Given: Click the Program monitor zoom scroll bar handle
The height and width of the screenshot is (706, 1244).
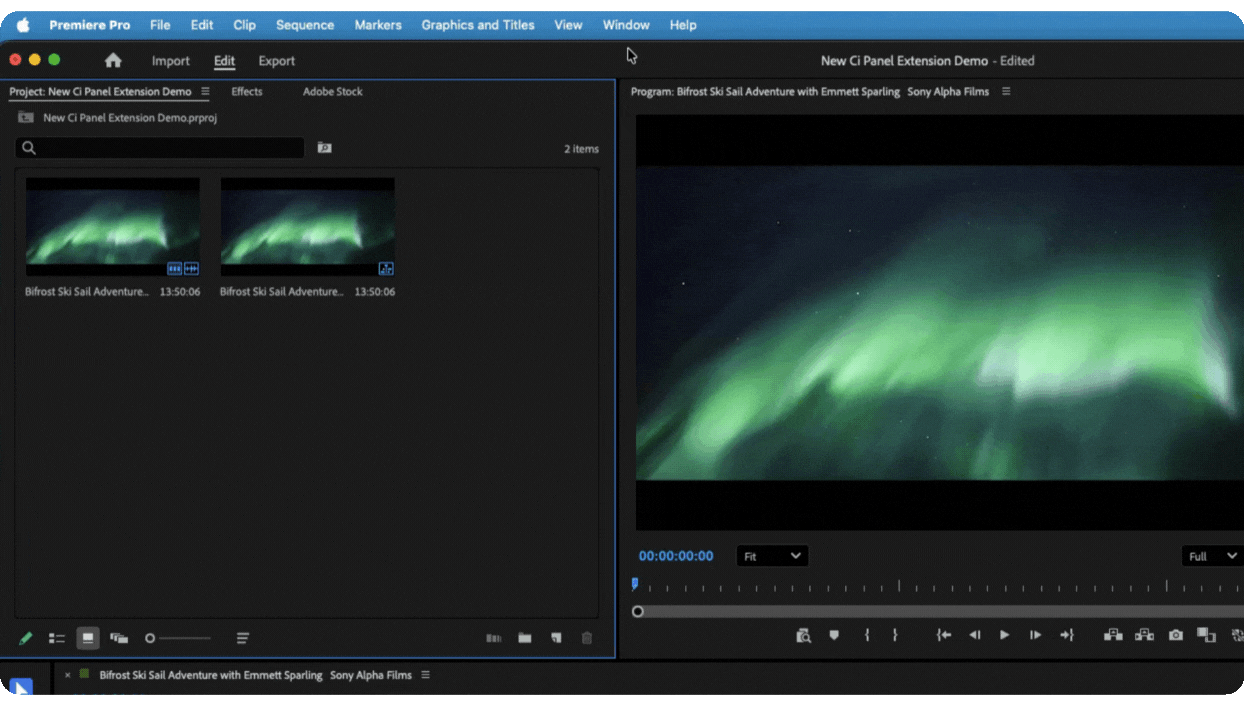Looking at the screenshot, I should pyautogui.click(x=638, y=611).
